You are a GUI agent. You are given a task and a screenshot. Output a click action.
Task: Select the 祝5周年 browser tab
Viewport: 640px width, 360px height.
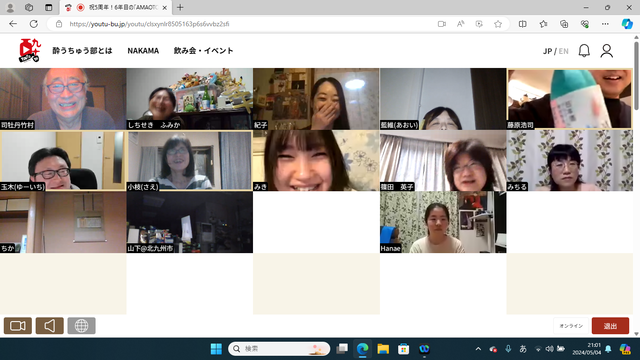(x=116, y=7)
